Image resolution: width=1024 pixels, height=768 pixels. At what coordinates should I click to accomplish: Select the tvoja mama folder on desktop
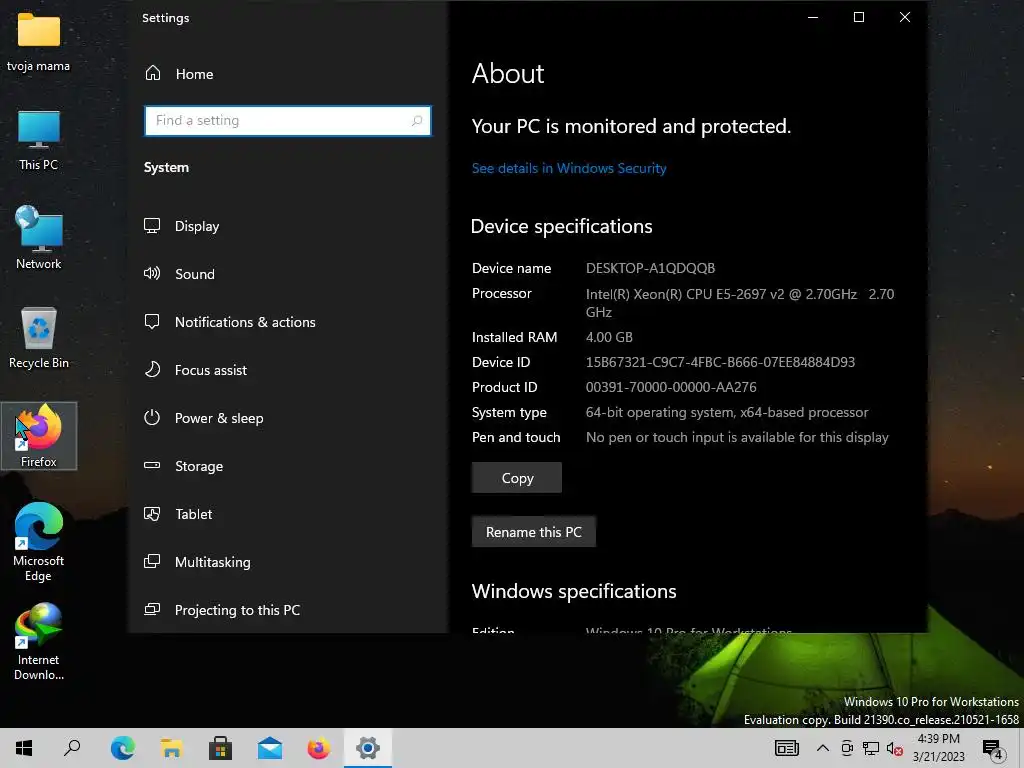39,42
